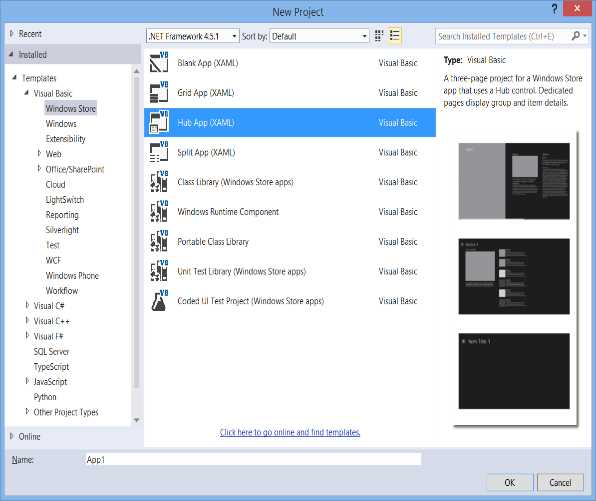Select the Python category
The image size is (596, 501).
pos(45,397)
